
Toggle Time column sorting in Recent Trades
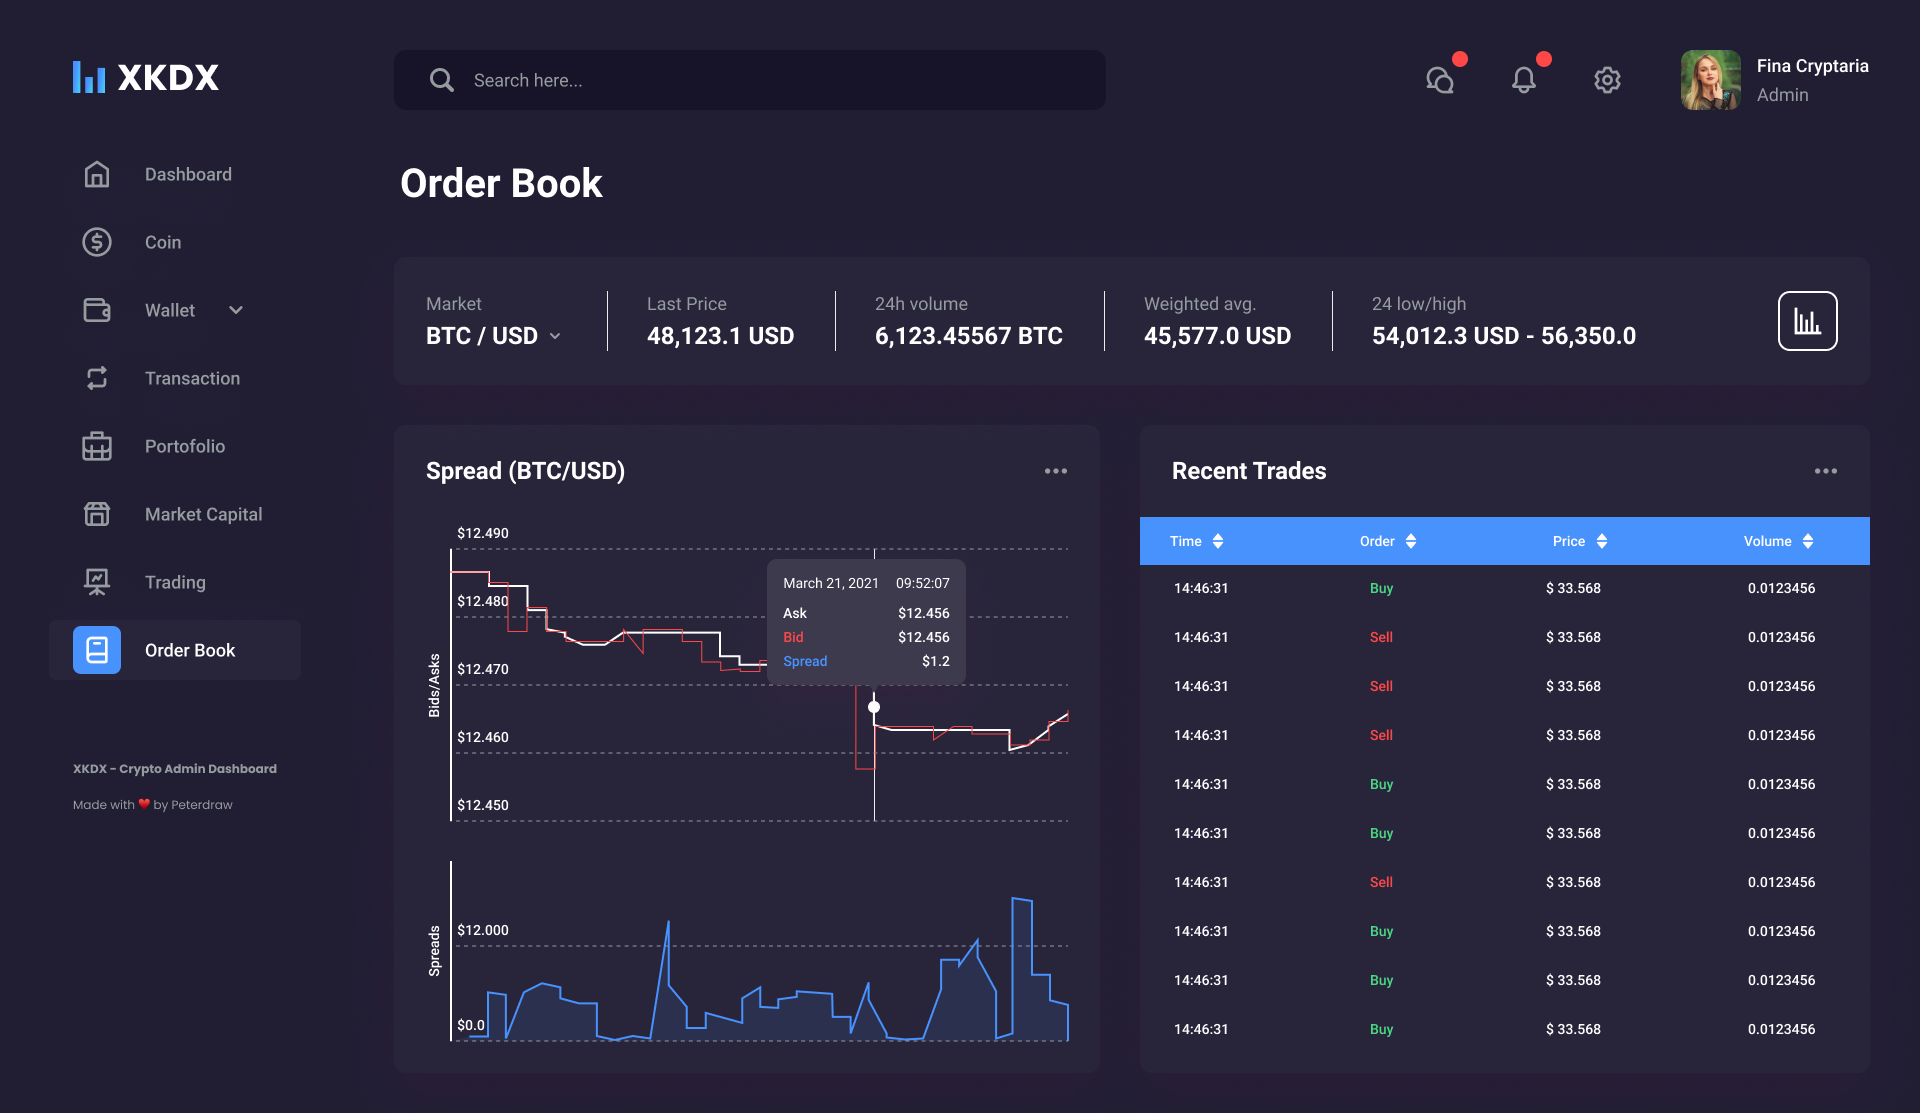click(x=1218, y=541)
